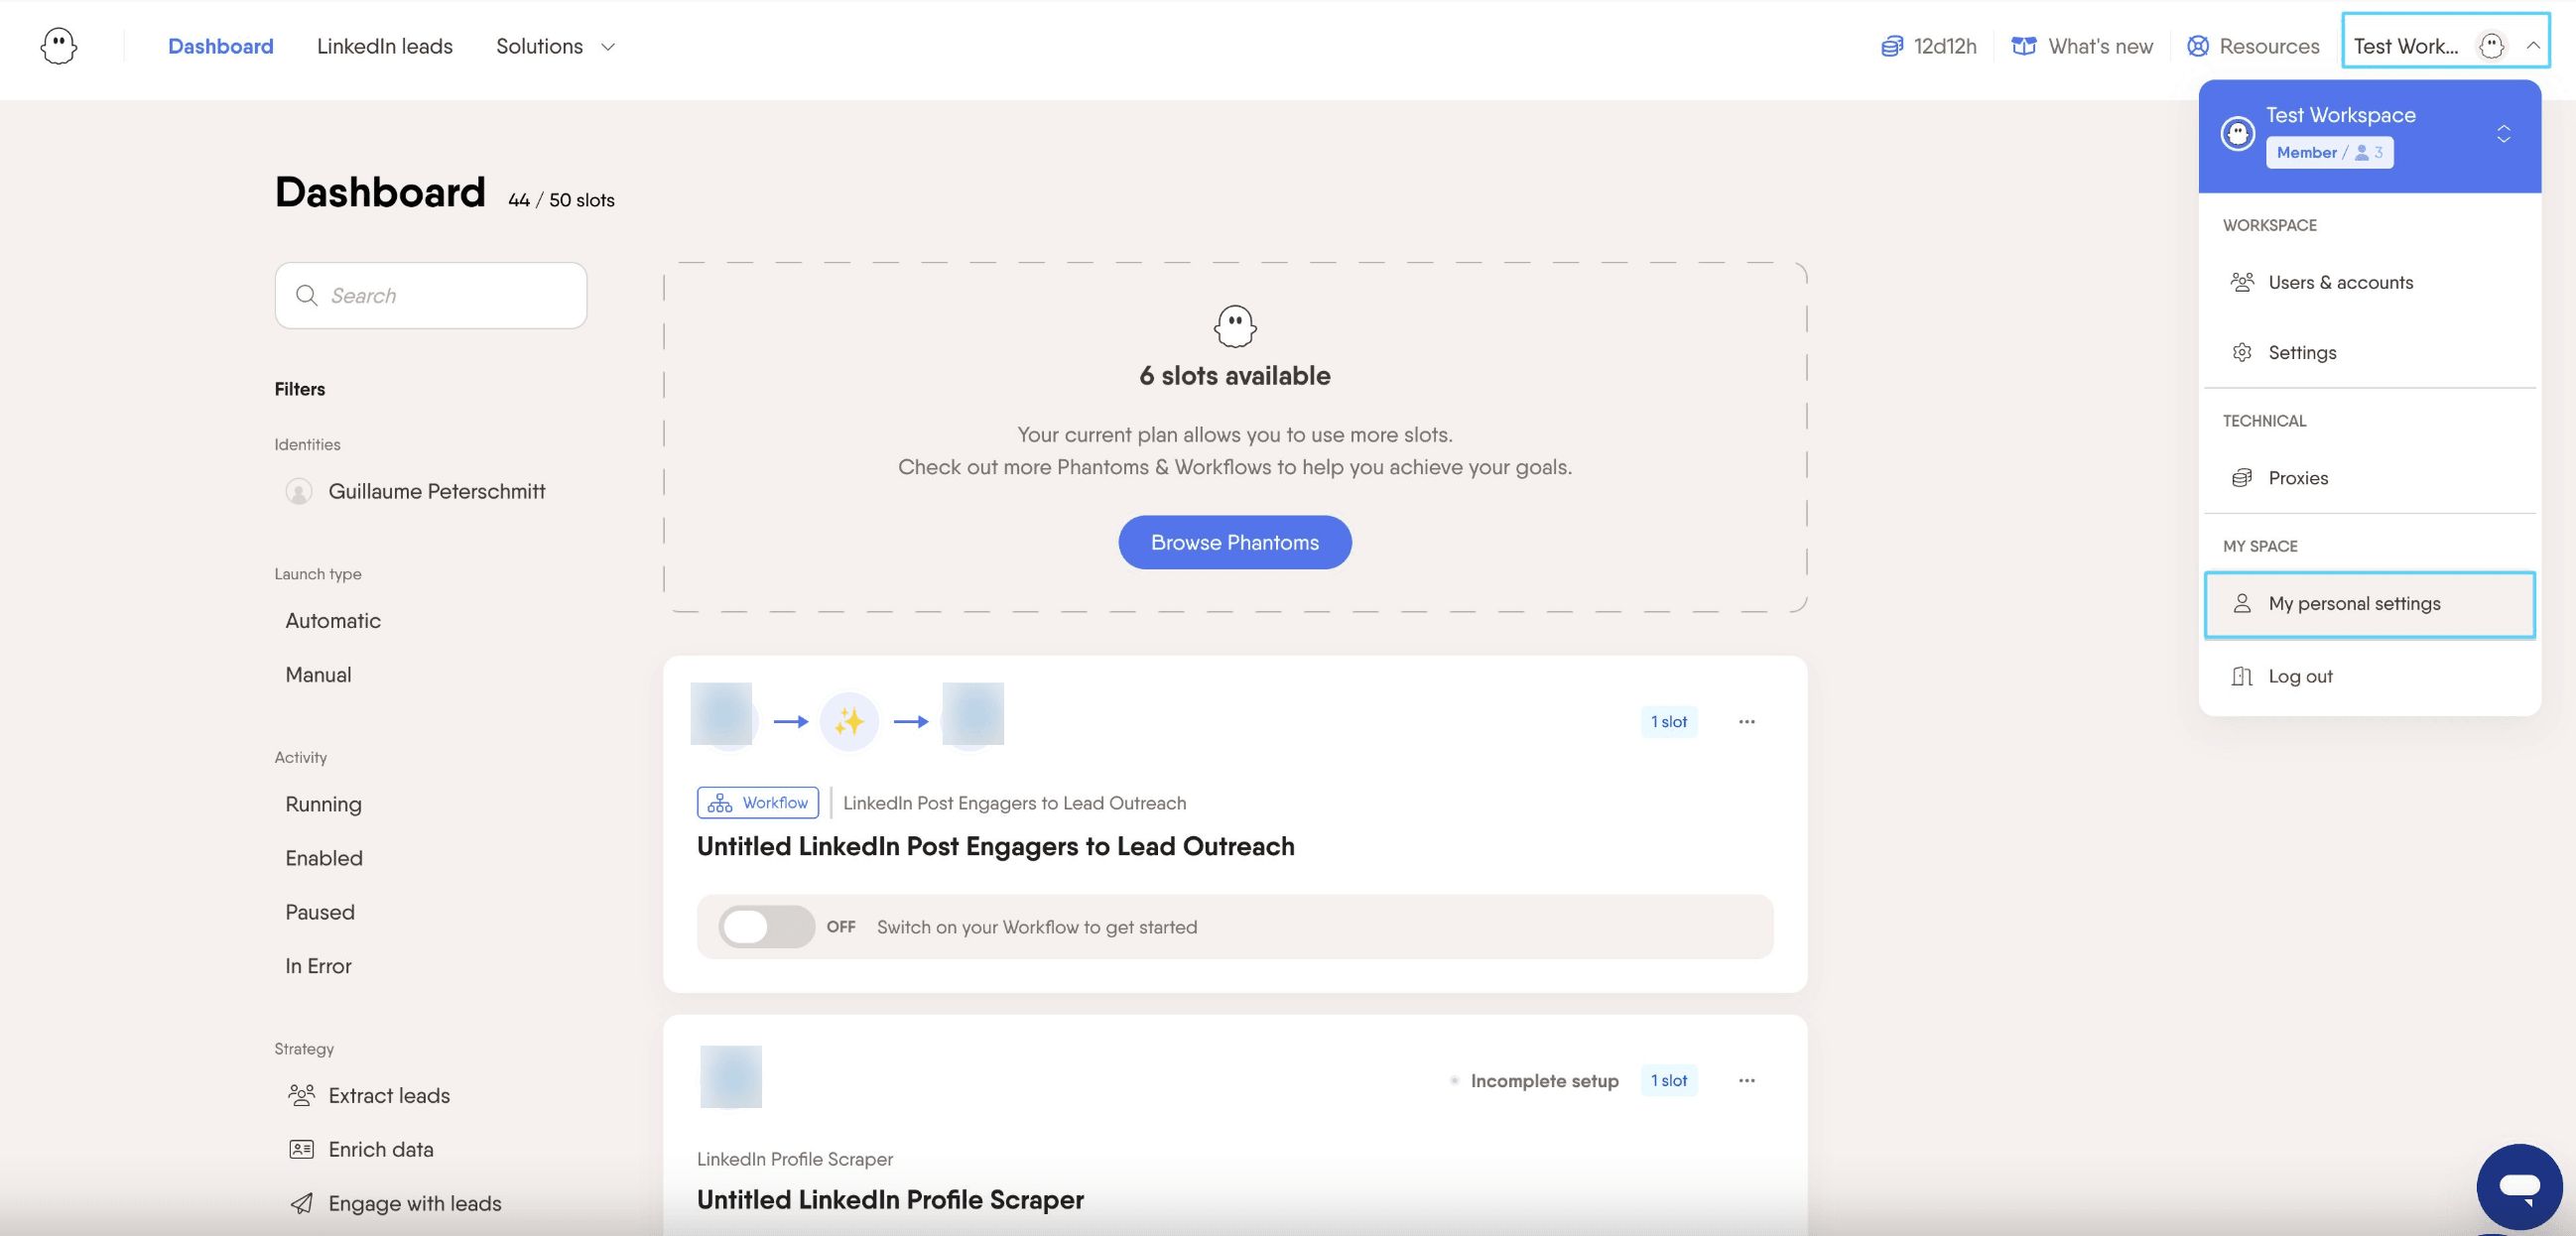Viewport: 2576px width, 1236px height.
Task: Click 1 slot badge on Post Engagers workflow
Action: pos(1668,721)
